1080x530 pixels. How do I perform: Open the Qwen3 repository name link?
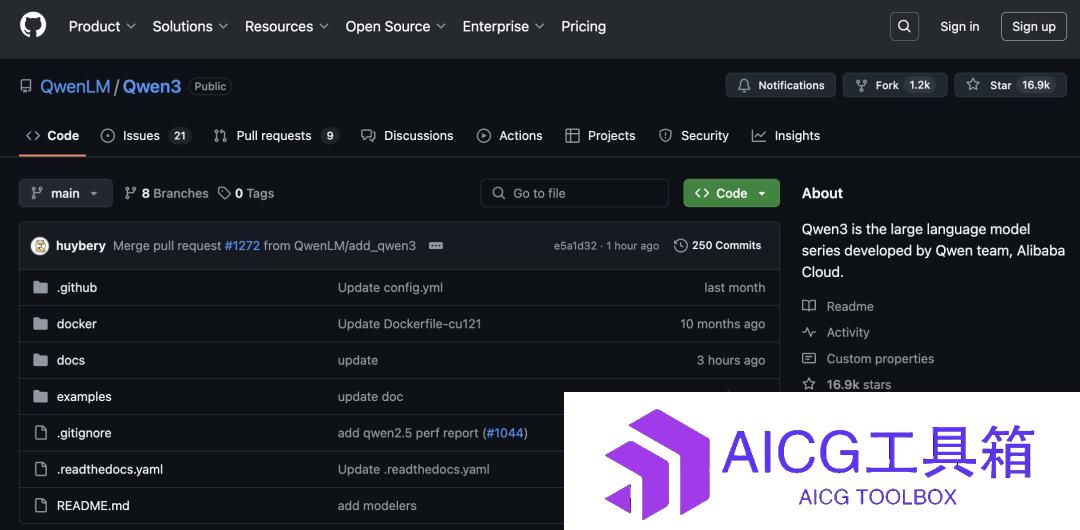(152, 86)
